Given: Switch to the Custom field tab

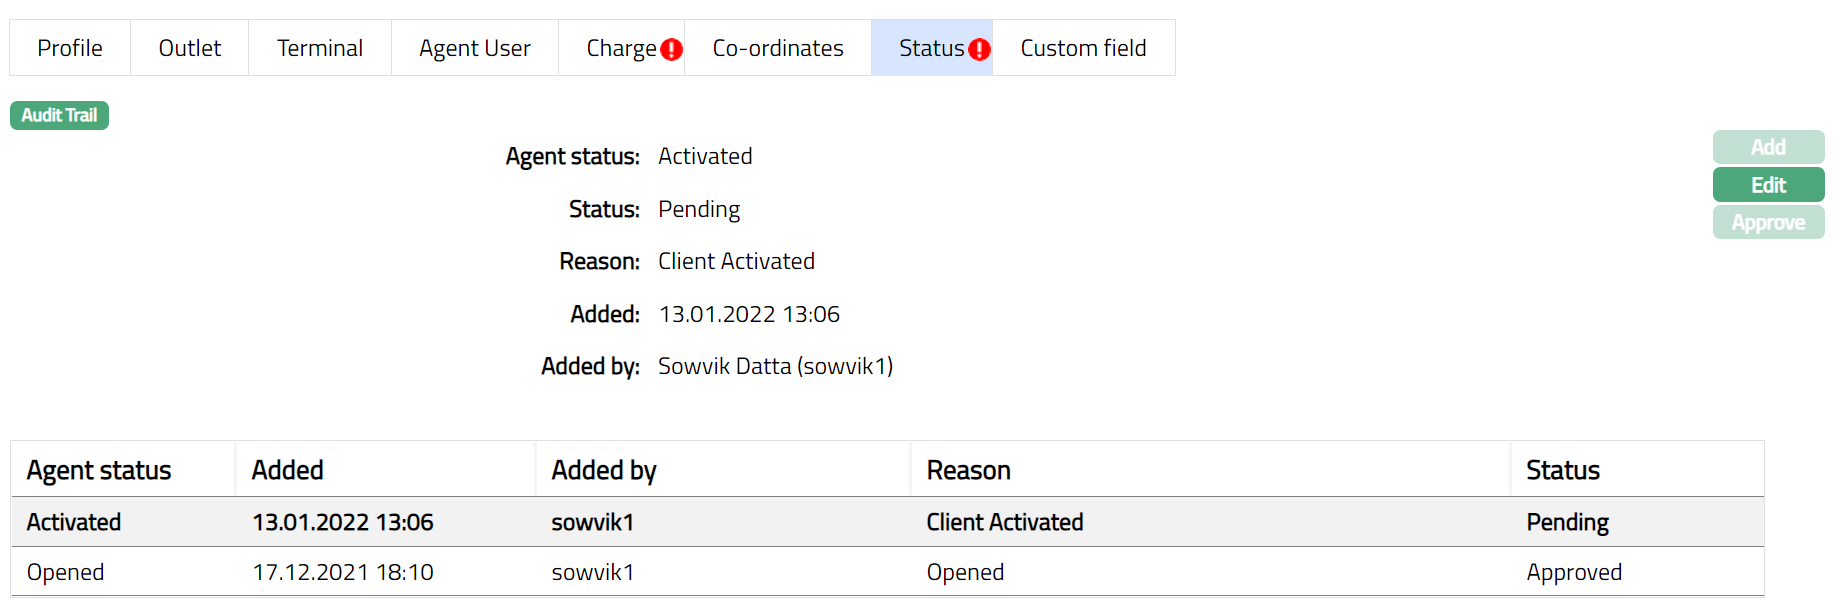Looking at the screenshot, I should point(1083,48).
